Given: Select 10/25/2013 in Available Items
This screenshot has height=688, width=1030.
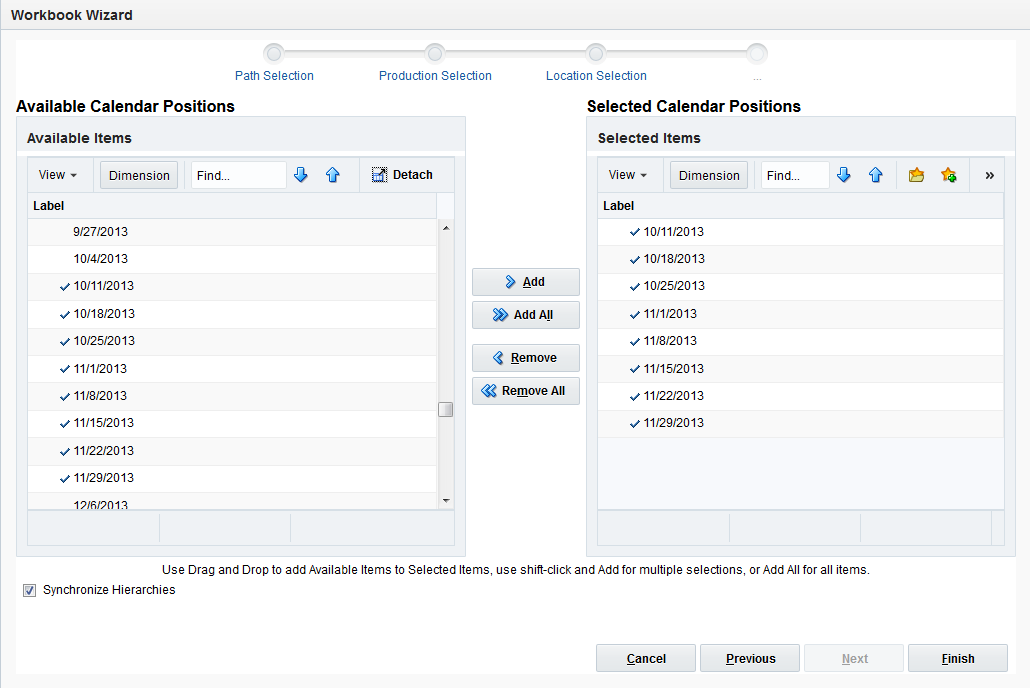Looking at the screenshot, I should point(233,341).
